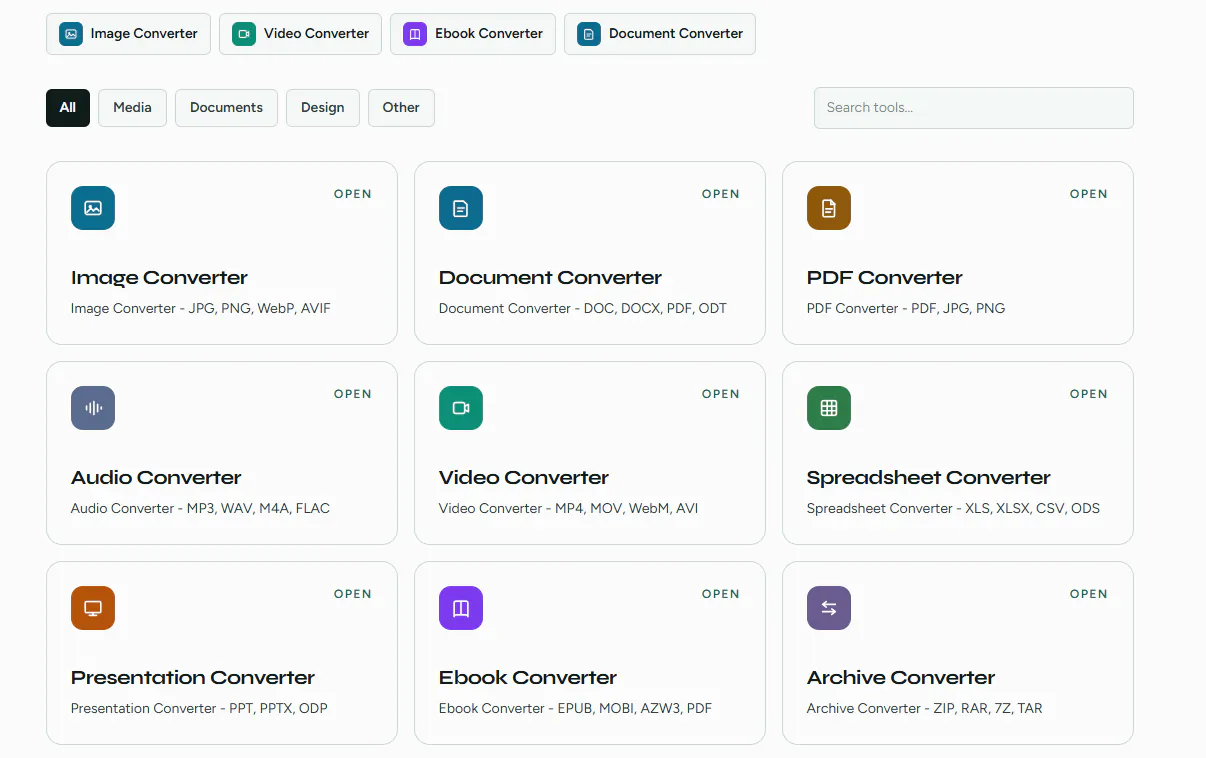Click OPEN on the Image Converter card

click(353, 194)
